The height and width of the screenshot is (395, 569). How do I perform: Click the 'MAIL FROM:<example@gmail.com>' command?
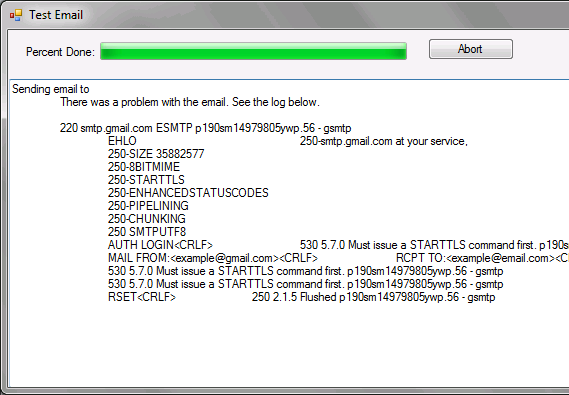(x=213, y=258)
